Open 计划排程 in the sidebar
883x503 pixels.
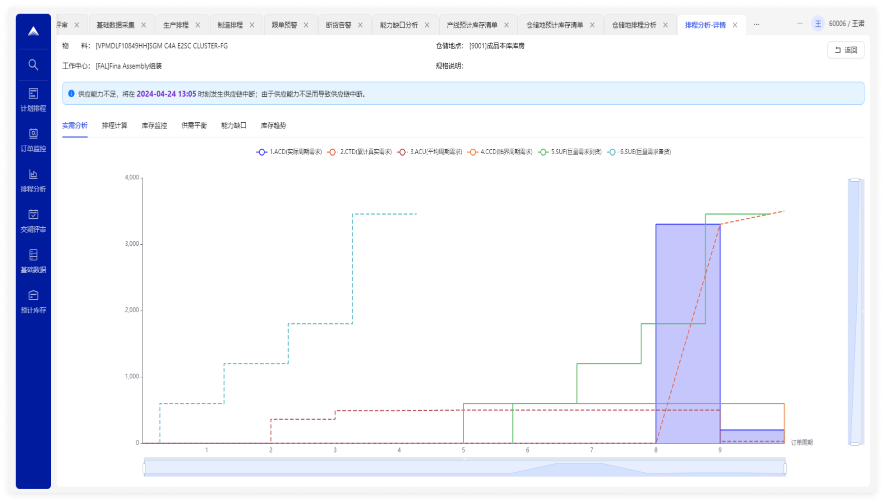33,100
